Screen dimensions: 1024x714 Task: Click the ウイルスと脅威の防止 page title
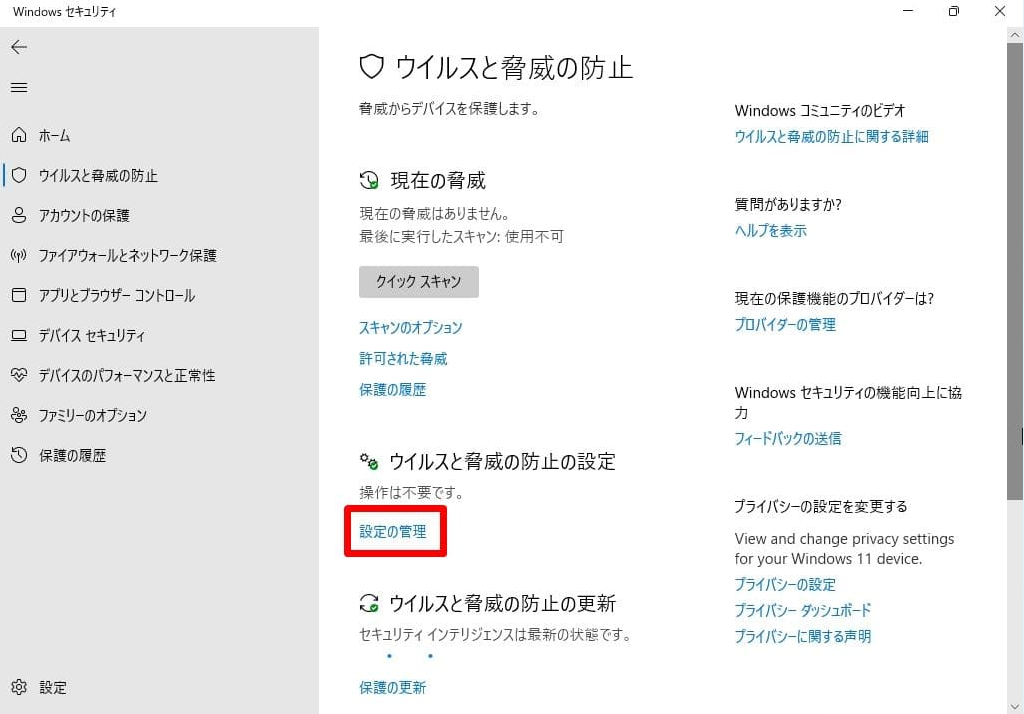(x=514, y=68)
